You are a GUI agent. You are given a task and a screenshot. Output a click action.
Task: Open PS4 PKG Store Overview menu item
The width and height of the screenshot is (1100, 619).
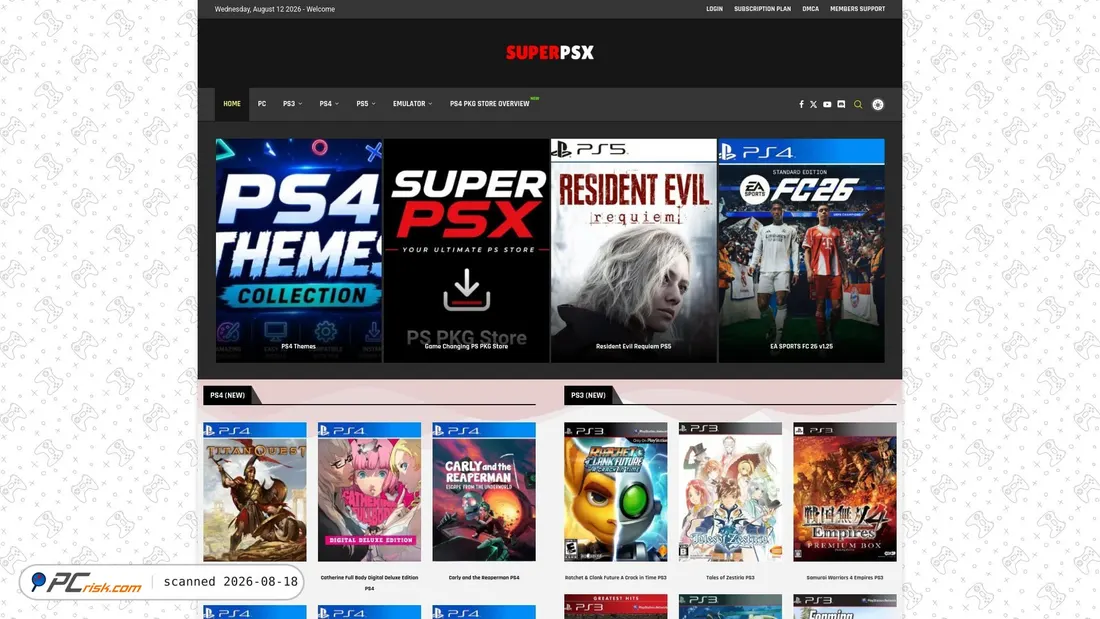pos(490,104)
